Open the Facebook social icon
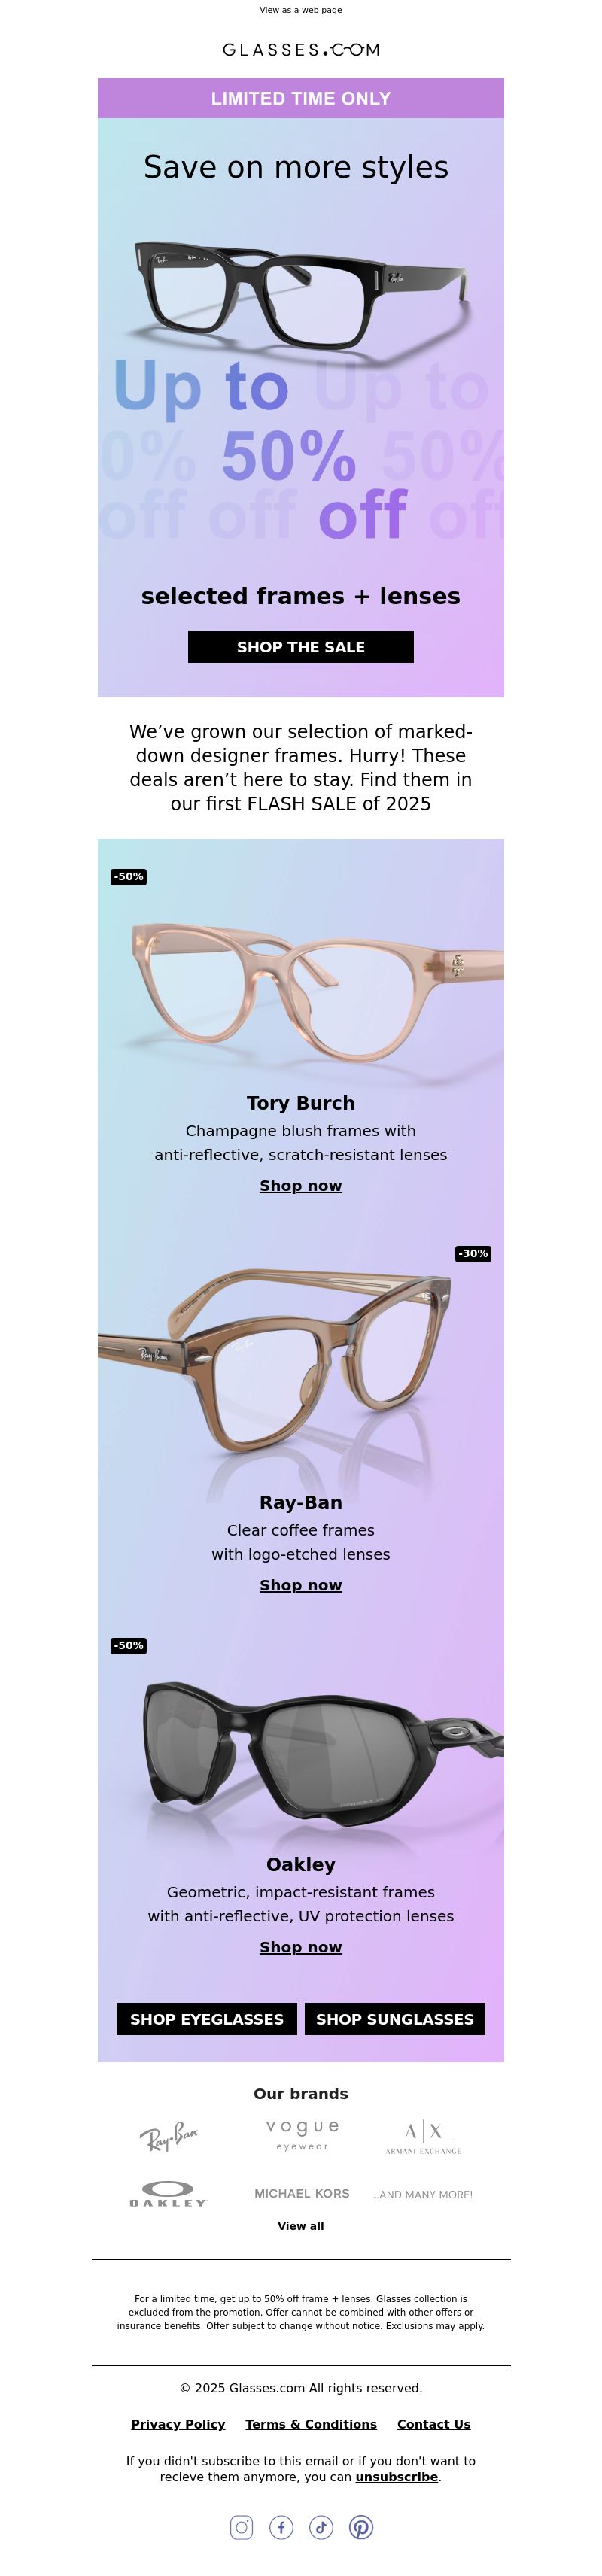 point(281,2527)
